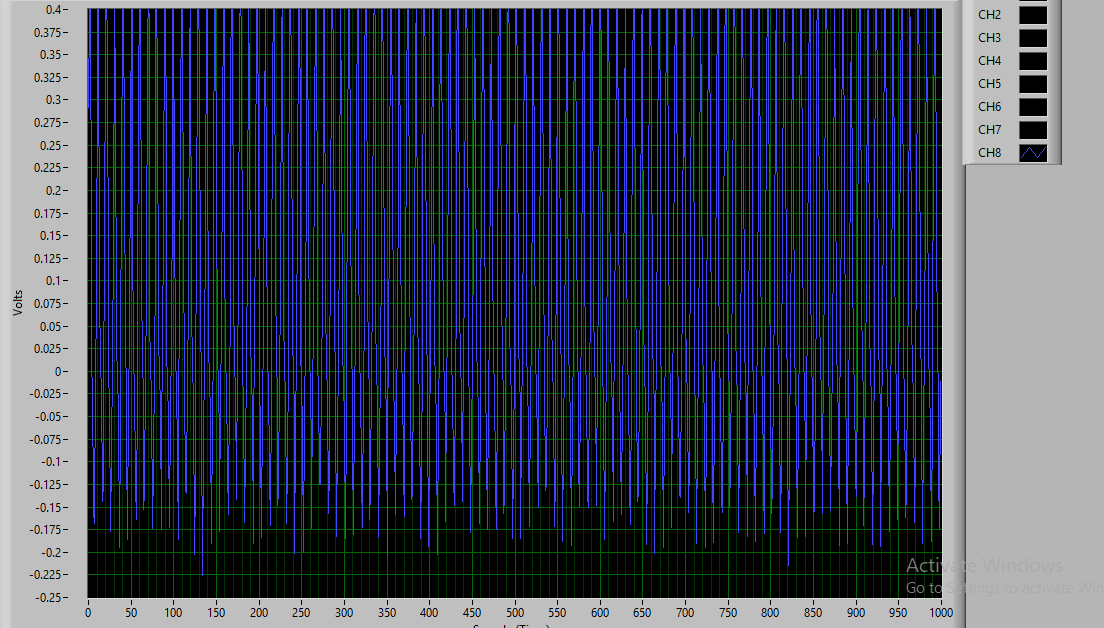This screenshot has height=628, width=1104.
Task: Open the blue CH8 plot line swatch
Action: coord(1033,153)
